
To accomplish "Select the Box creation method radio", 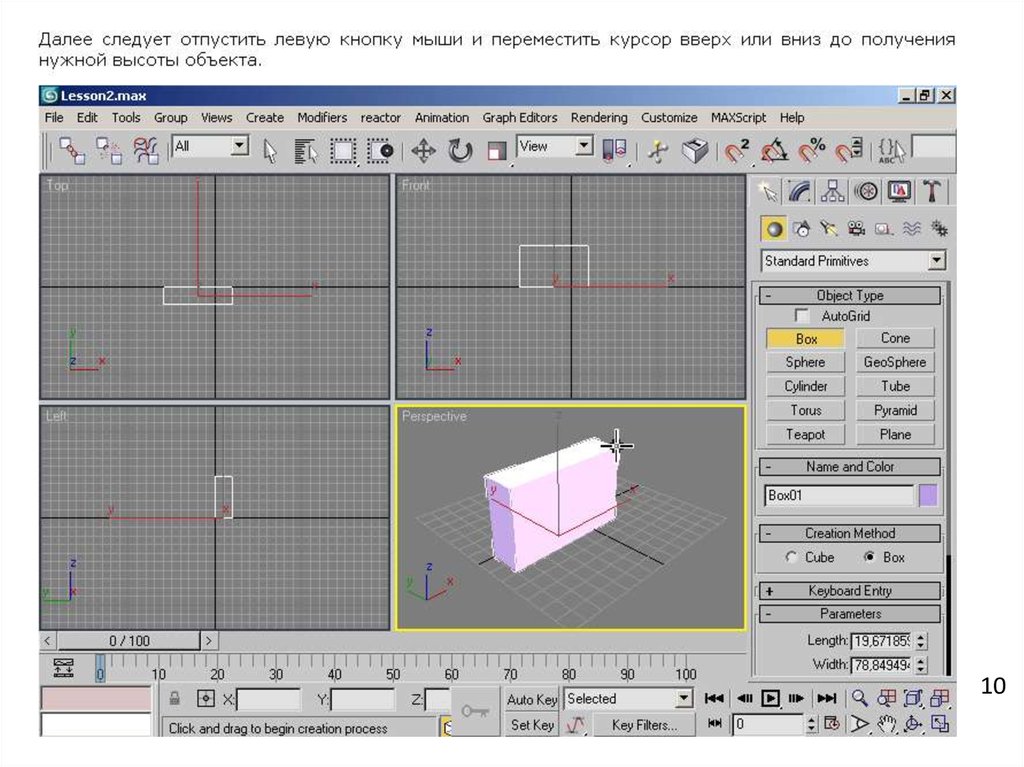I will [869, 557].
